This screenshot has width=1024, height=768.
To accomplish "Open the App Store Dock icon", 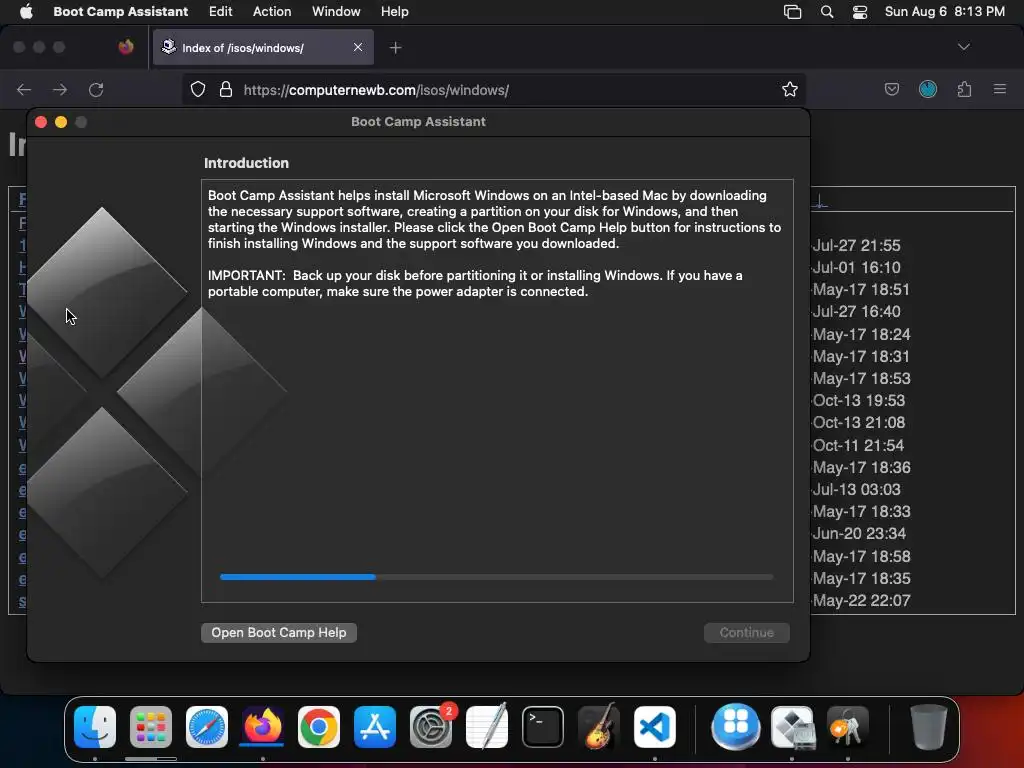I will [x=375, y=727].
